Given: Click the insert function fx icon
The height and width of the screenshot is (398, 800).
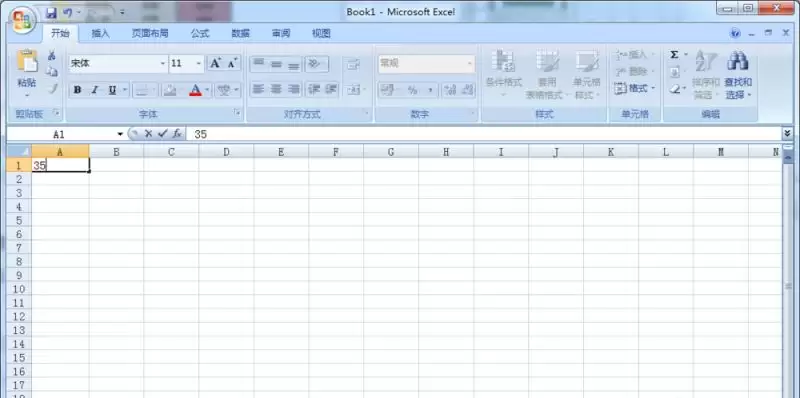Looking at the screenshot, I should coord(177,134).
